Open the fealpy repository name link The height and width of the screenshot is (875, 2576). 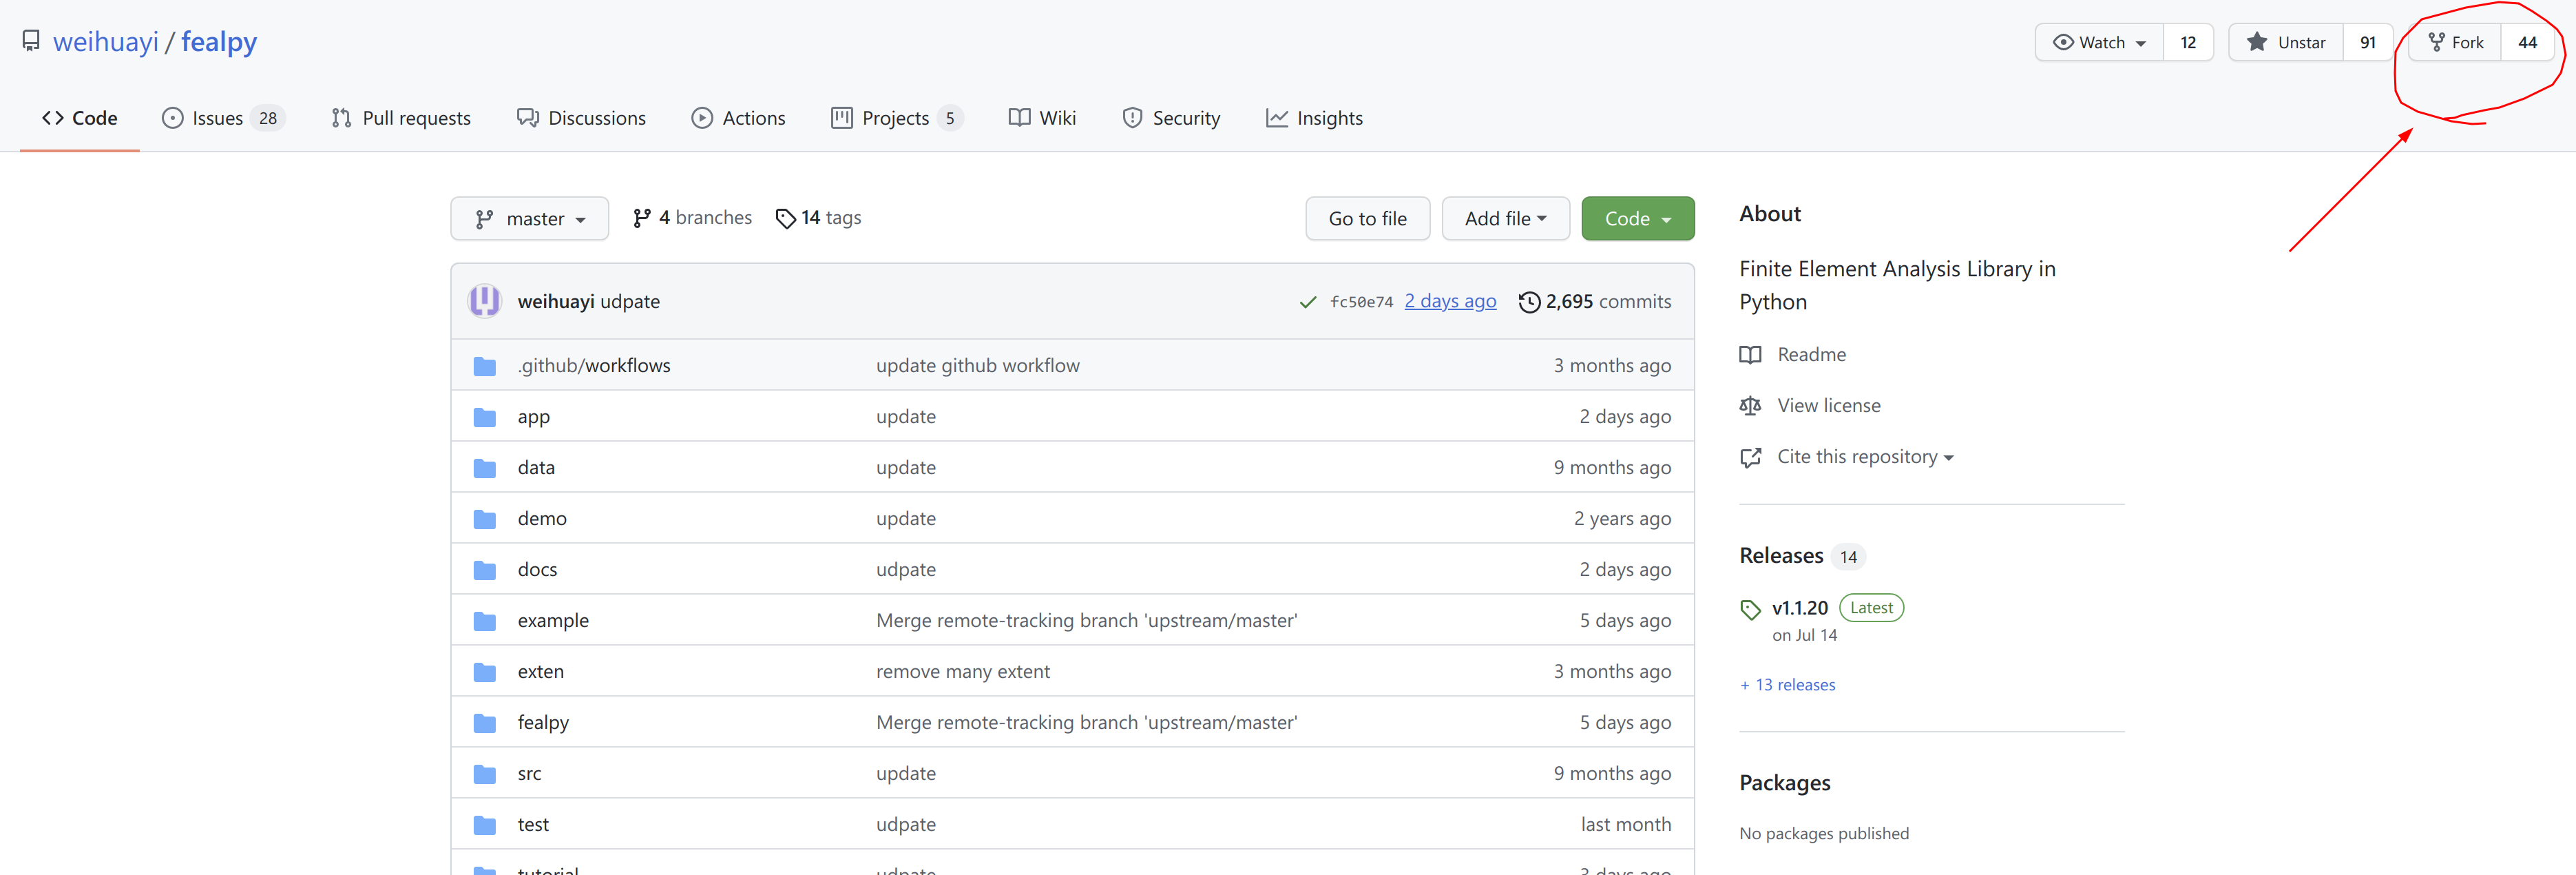tap(219, 41)
